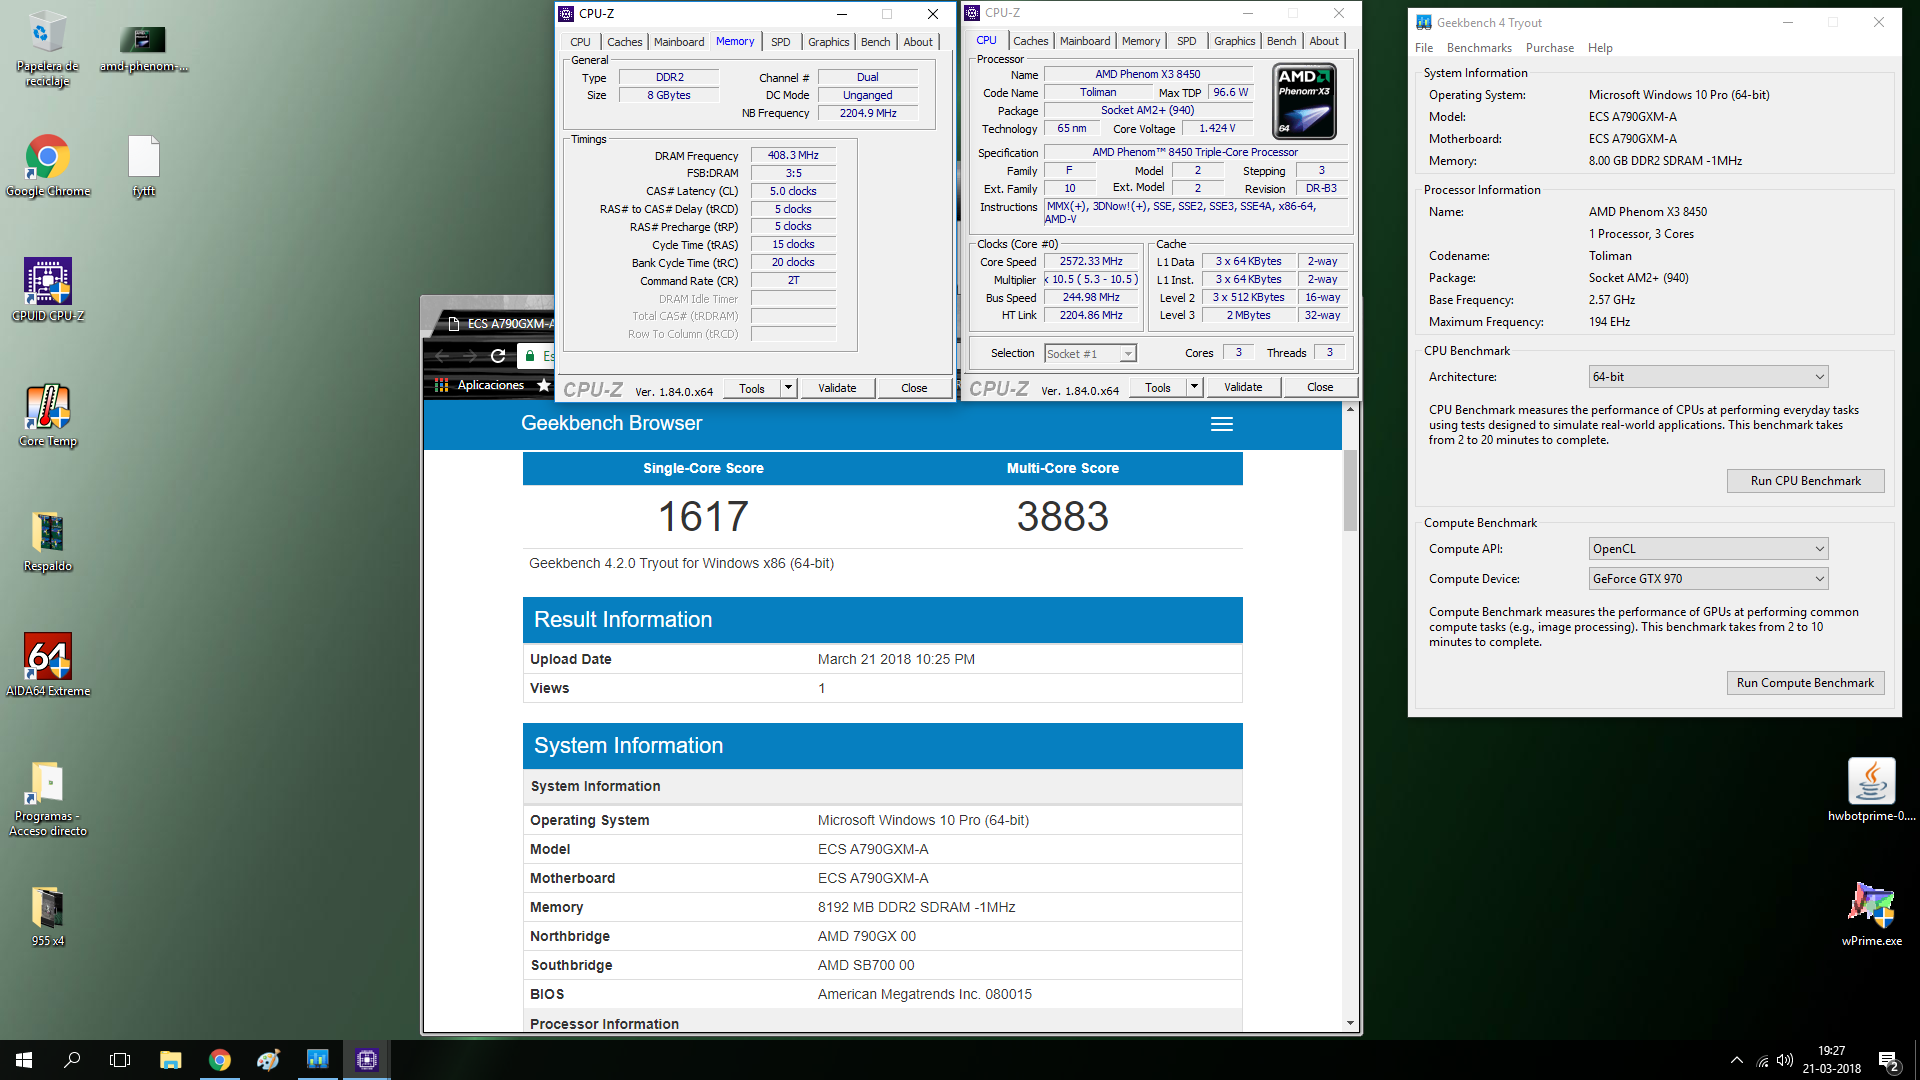Switch to CPU-Z on the taskbar
Viewport: 1920px width, 1080px height.
coord(367,1060)
